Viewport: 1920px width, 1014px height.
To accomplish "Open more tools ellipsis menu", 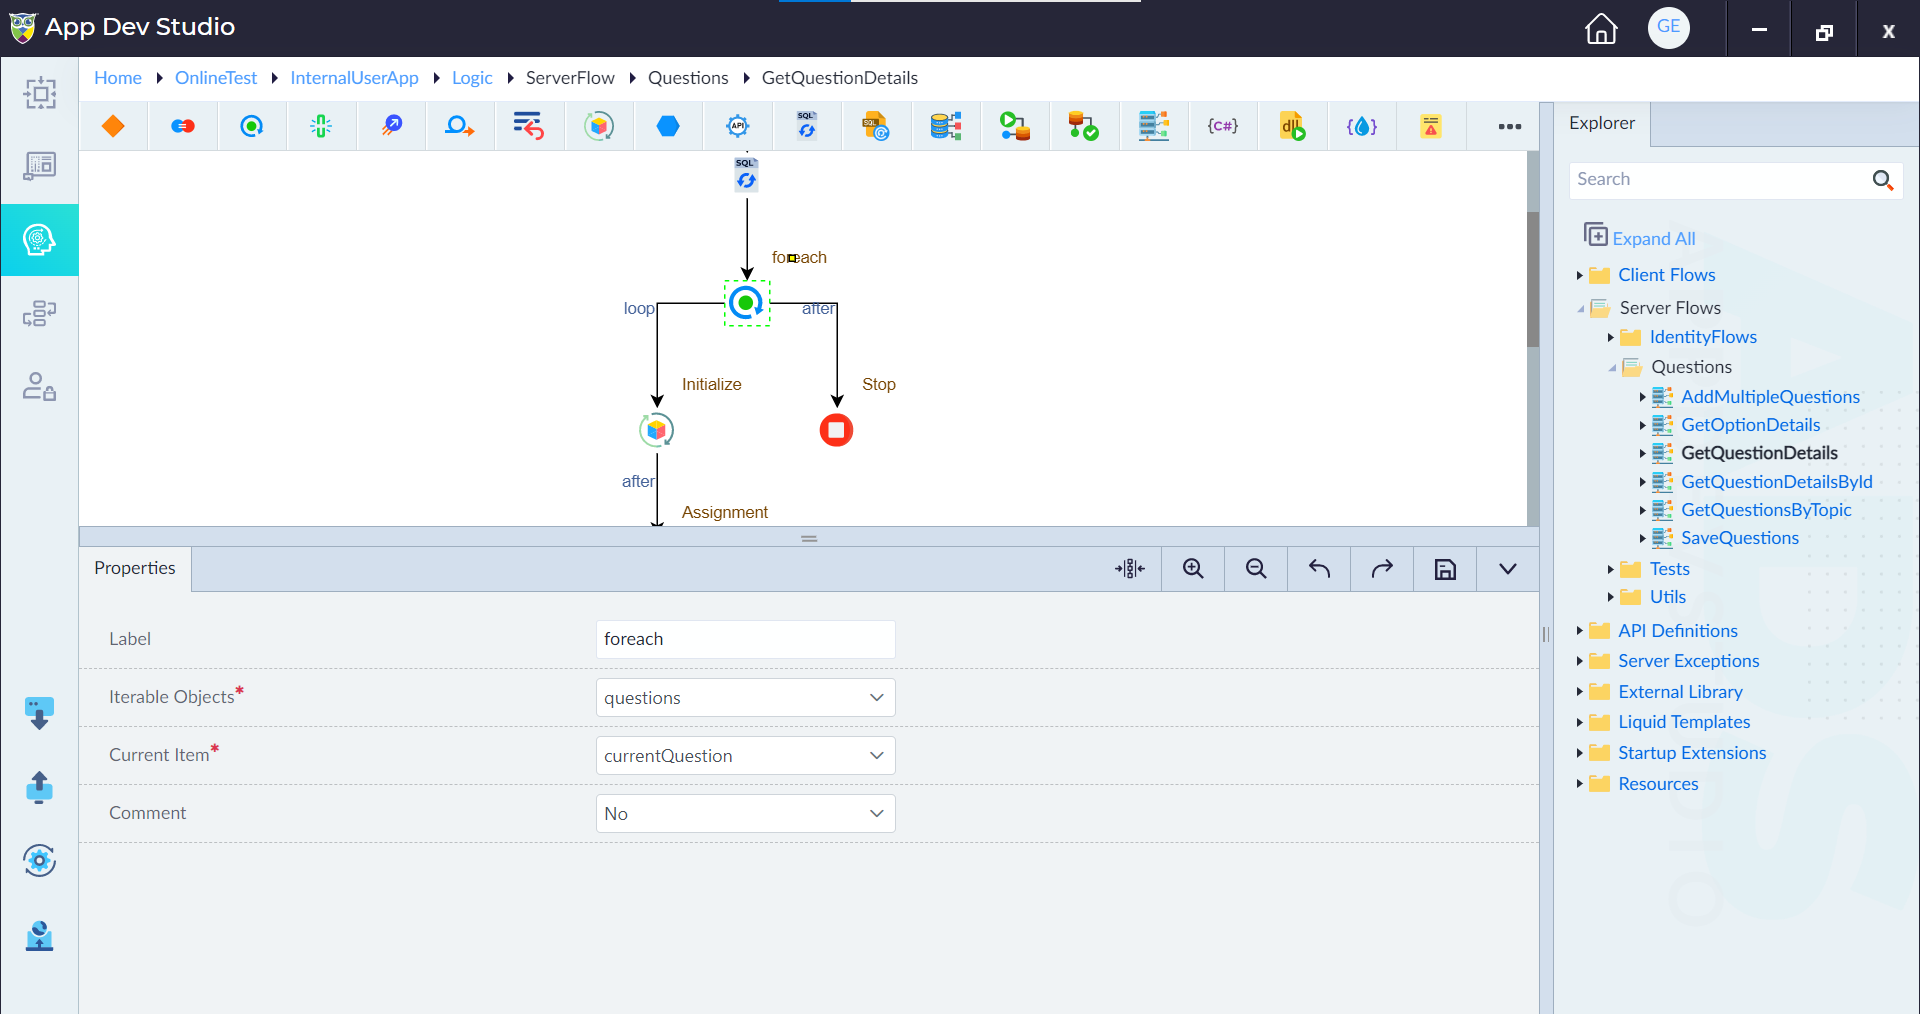I will [1510, 127].
